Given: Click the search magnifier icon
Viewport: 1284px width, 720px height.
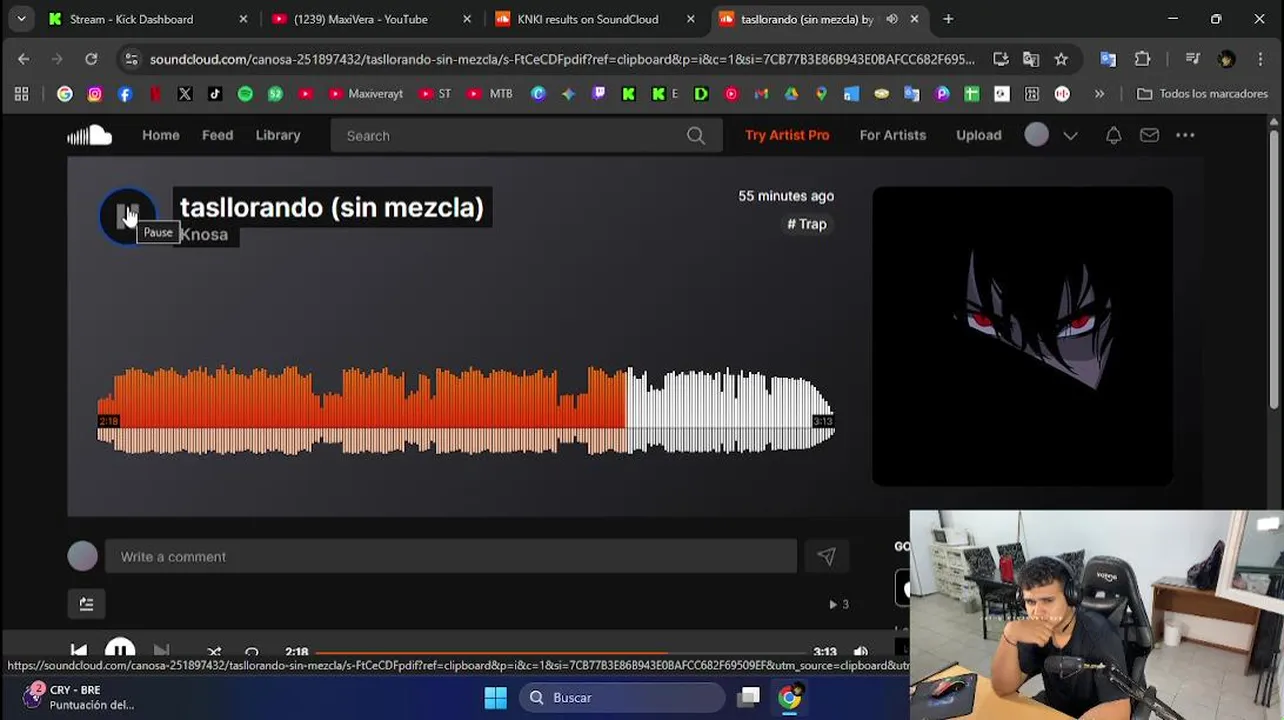Looking at the screenshot, I should click(696, 136).
